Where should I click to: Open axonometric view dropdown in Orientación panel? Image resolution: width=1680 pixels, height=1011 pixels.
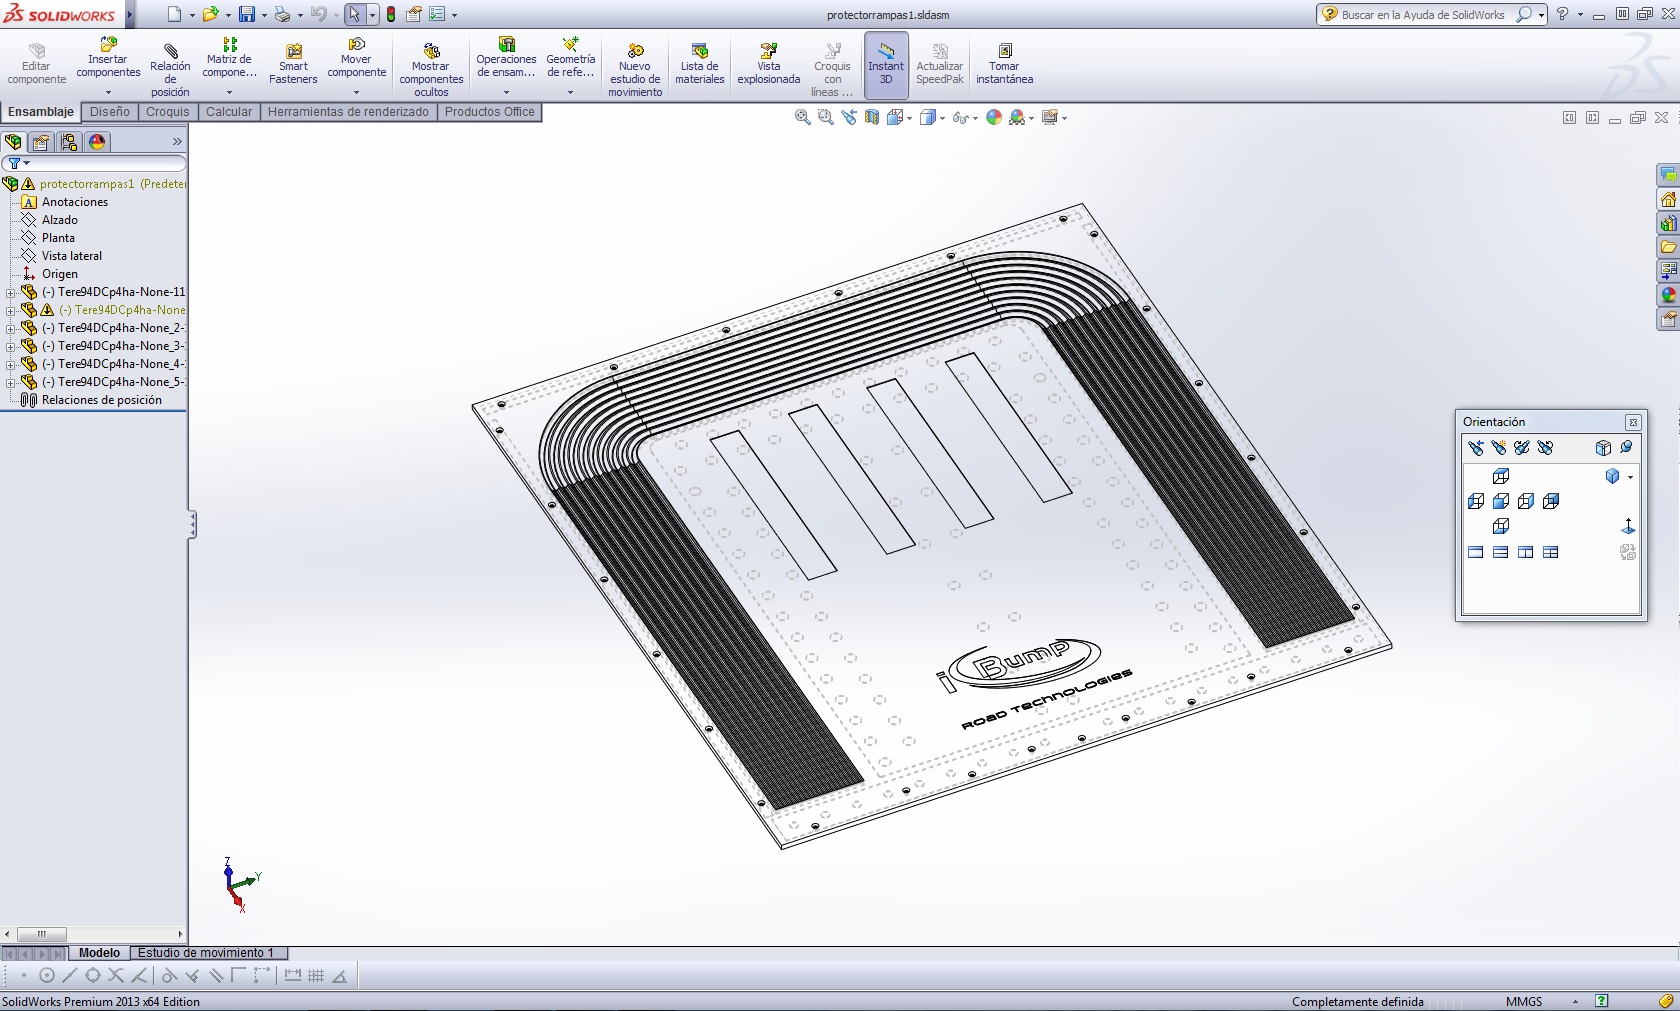click(1630, 477)
